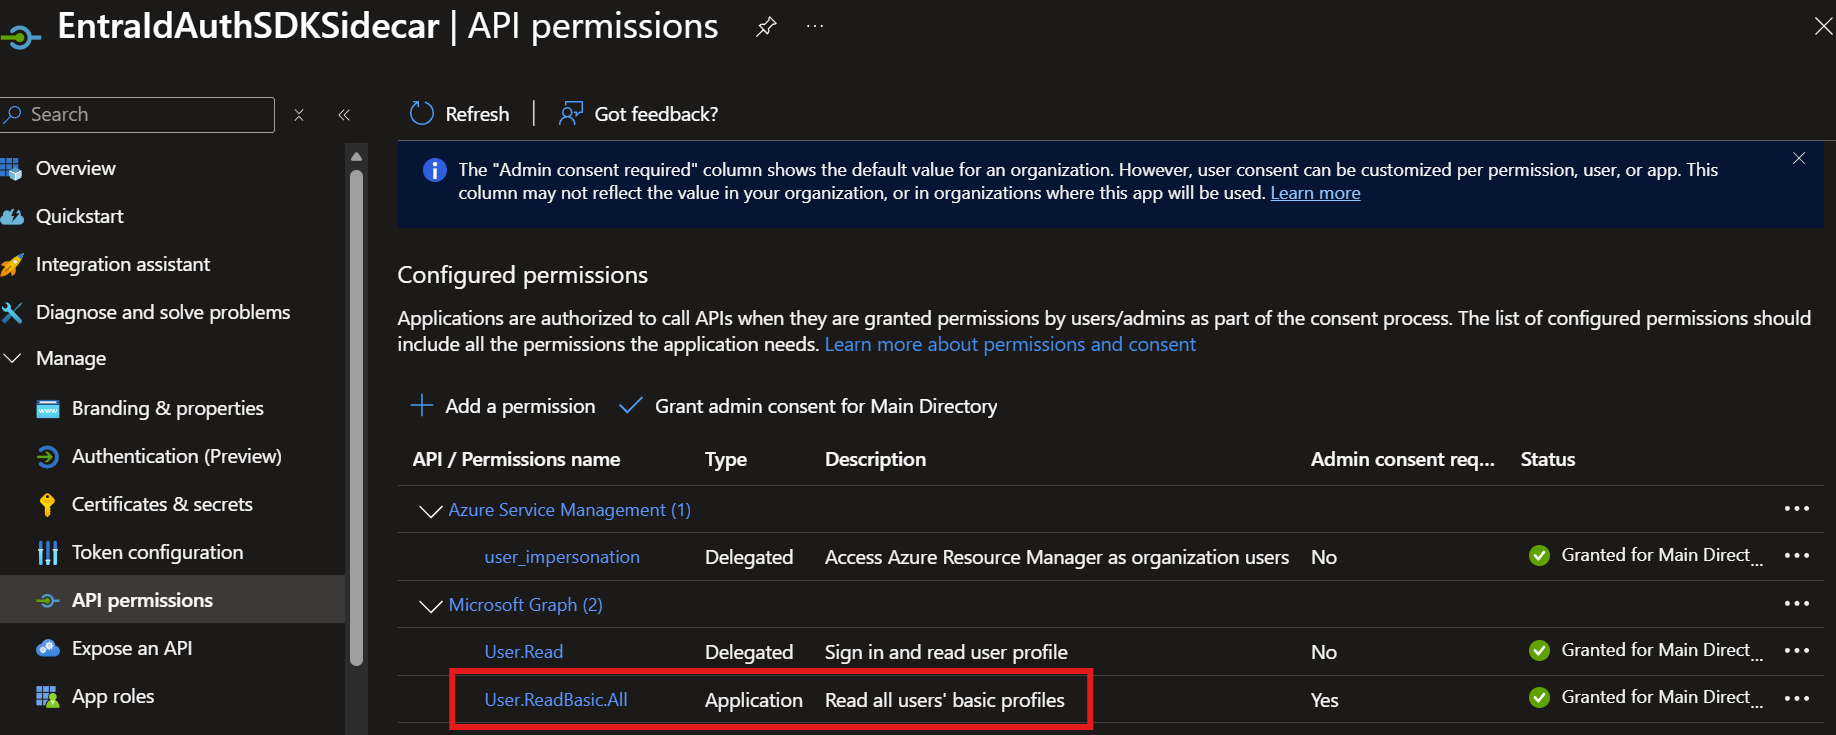Open the User.ReadBasic.All permission link
1836x735 pixels.
556,700
